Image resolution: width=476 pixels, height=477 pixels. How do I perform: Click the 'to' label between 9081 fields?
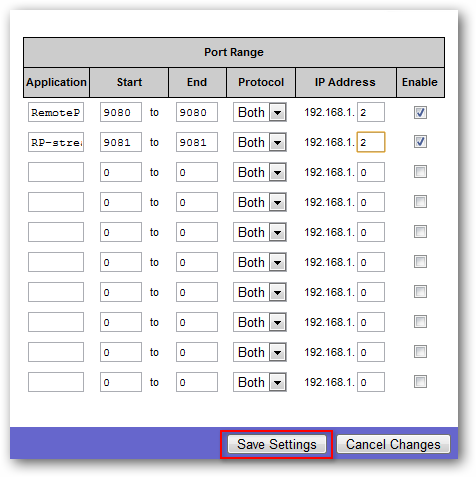coord(154,143)
